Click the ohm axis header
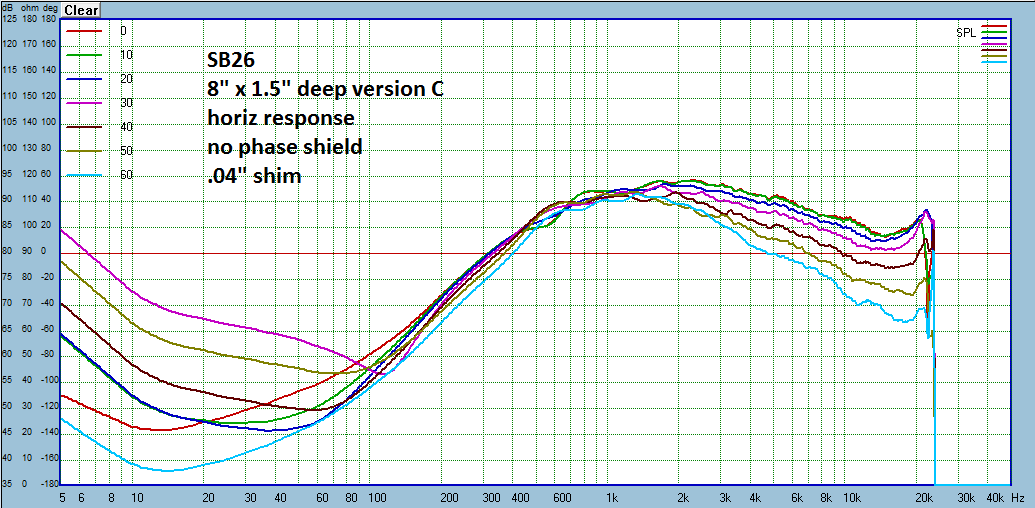 pyautogui.click(x=28, y=8)
